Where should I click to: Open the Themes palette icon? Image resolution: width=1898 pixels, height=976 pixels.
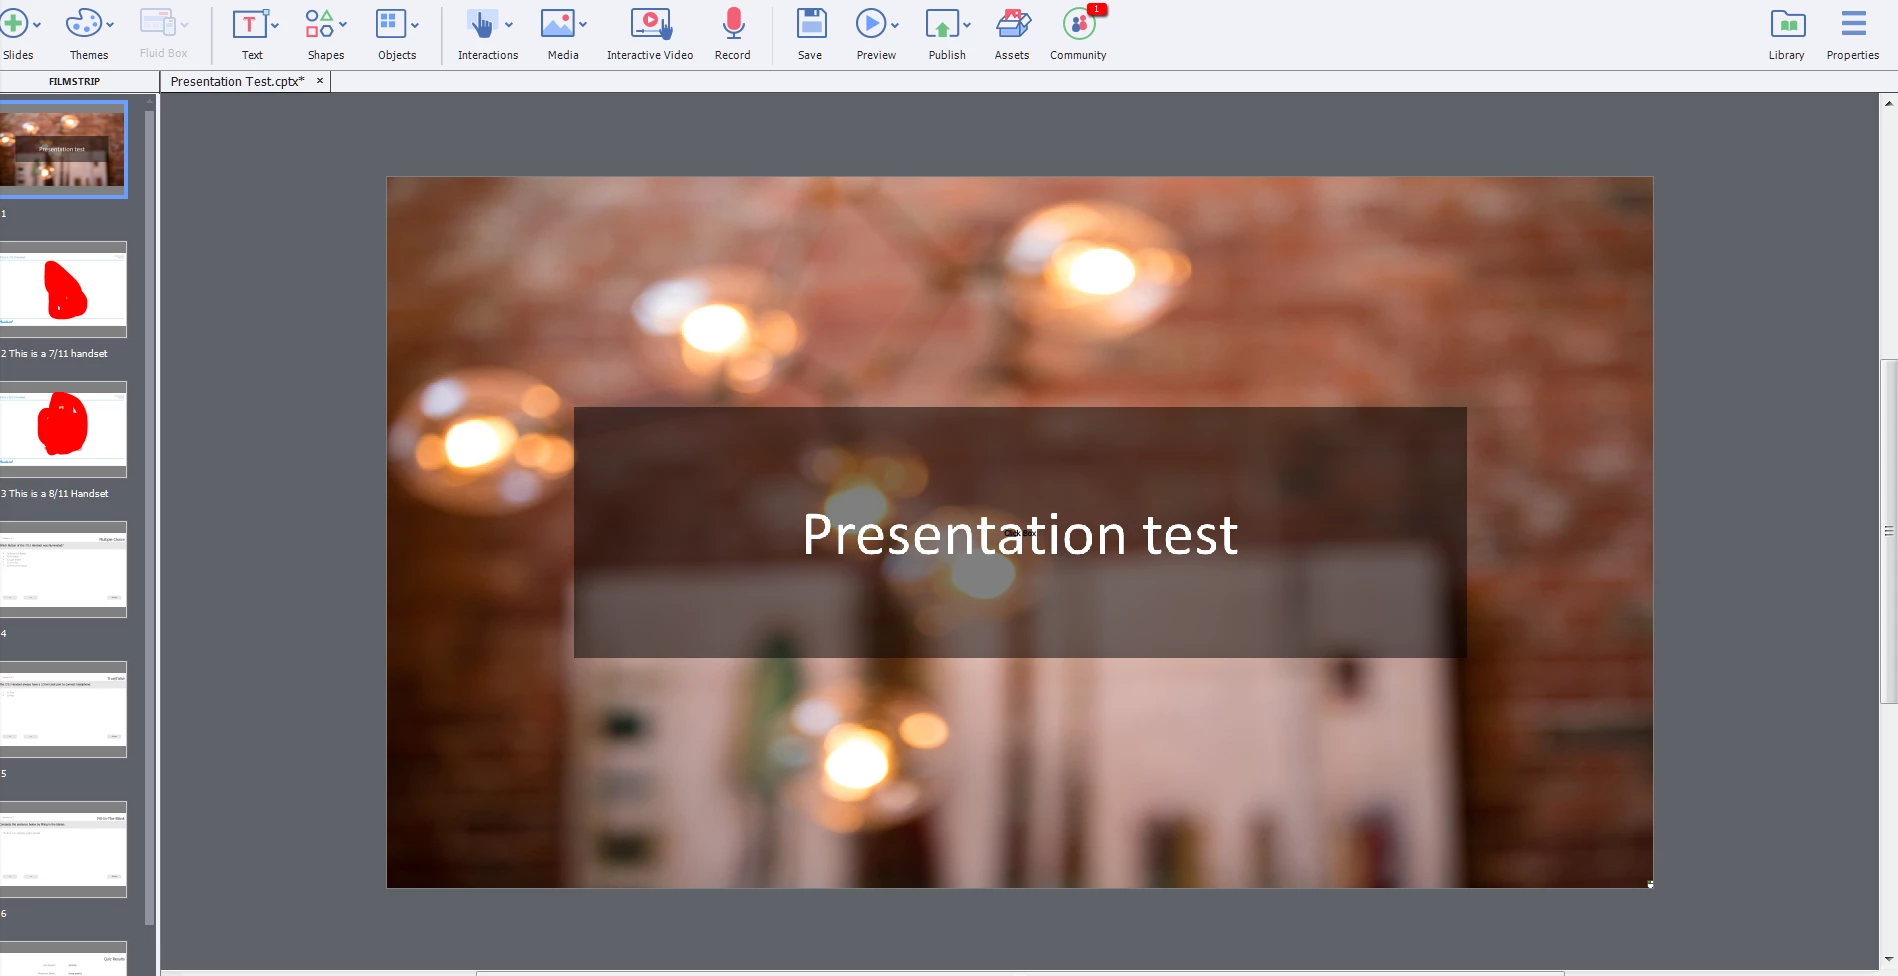pos(83,23)
